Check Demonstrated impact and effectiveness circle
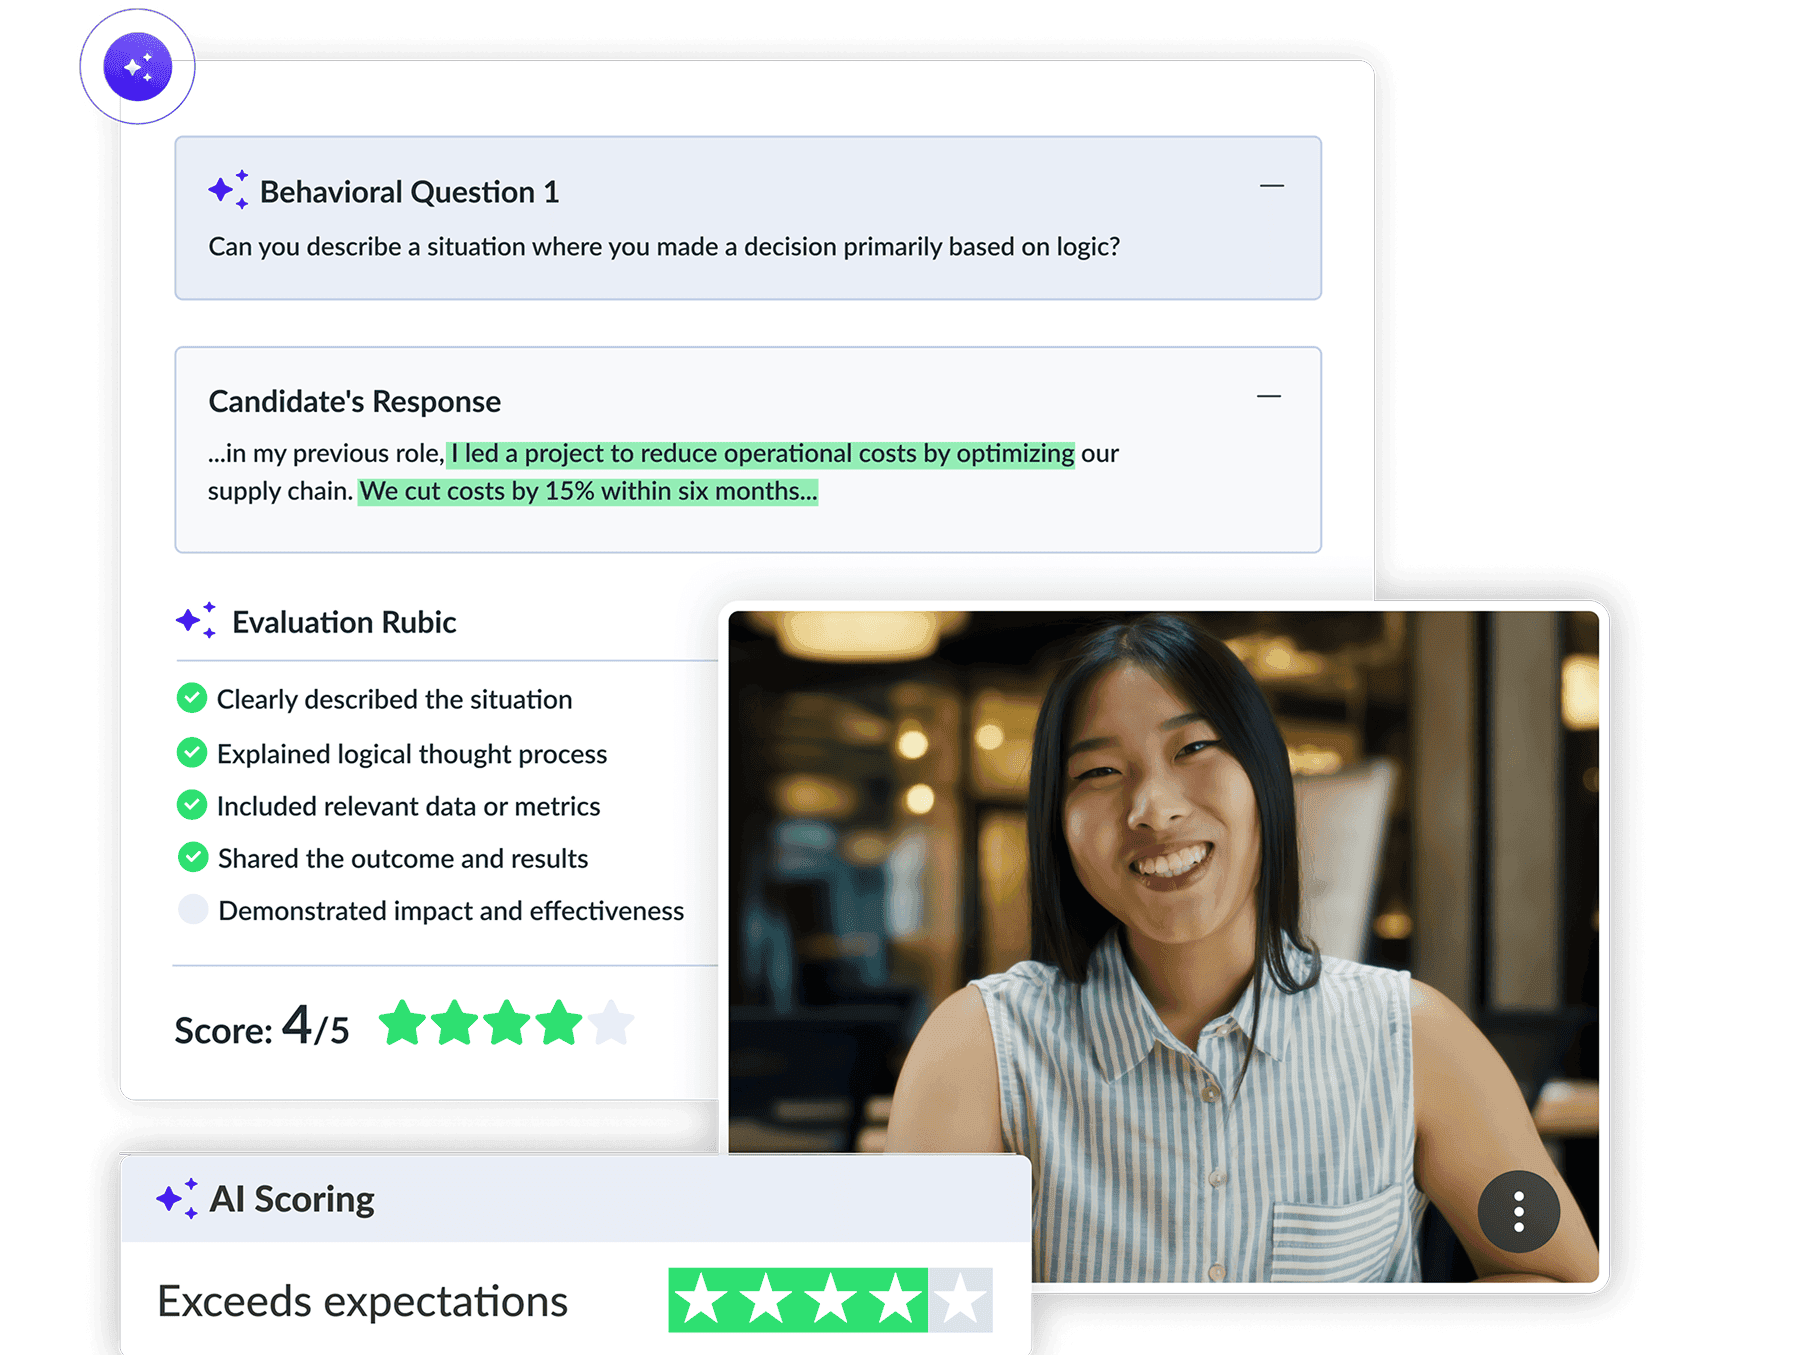 [193, 909]
